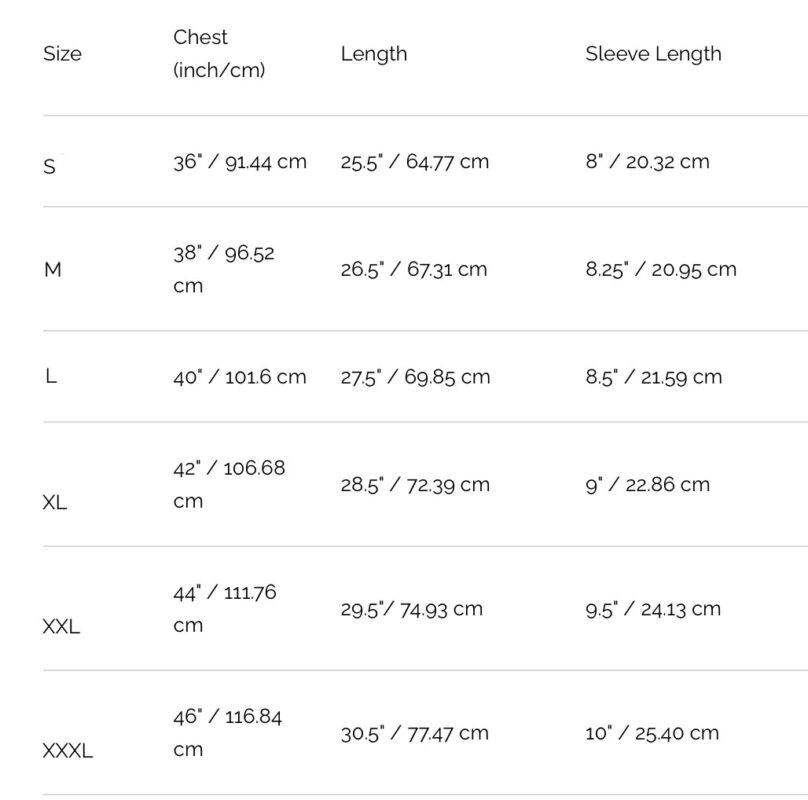Click length value 28.5" / 72.39 cm
This screenshot has width=808, height=800.
tap(415, 485)
